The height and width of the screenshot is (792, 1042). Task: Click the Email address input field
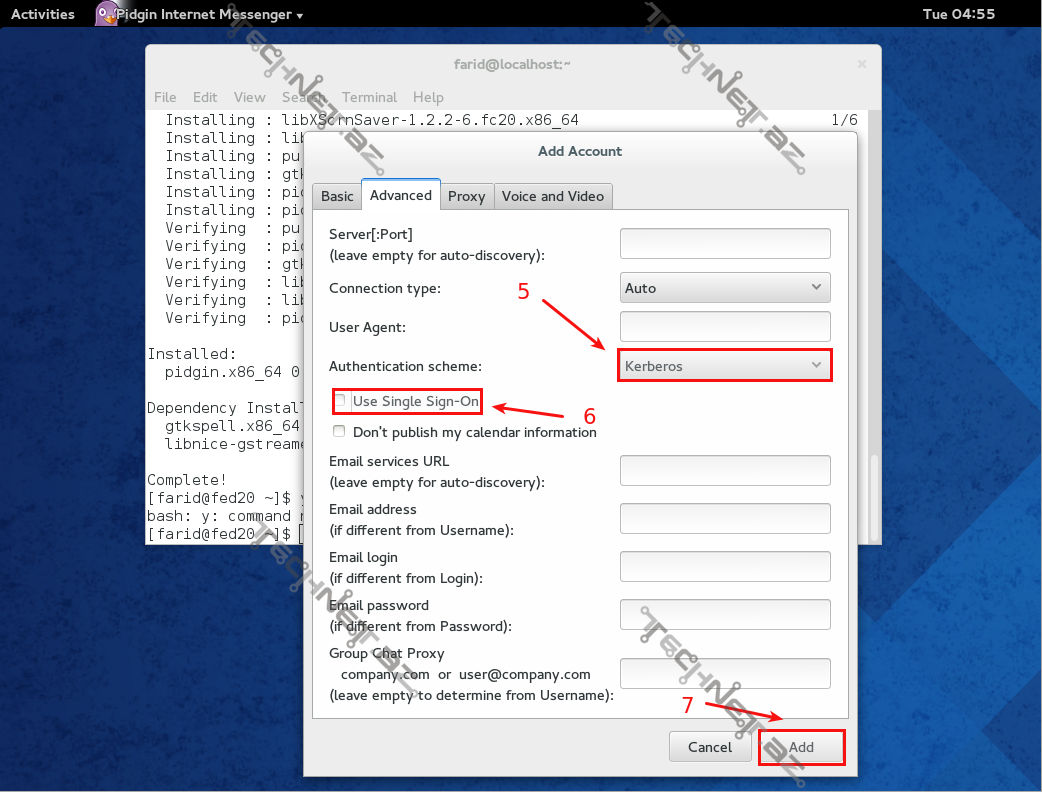725,518
